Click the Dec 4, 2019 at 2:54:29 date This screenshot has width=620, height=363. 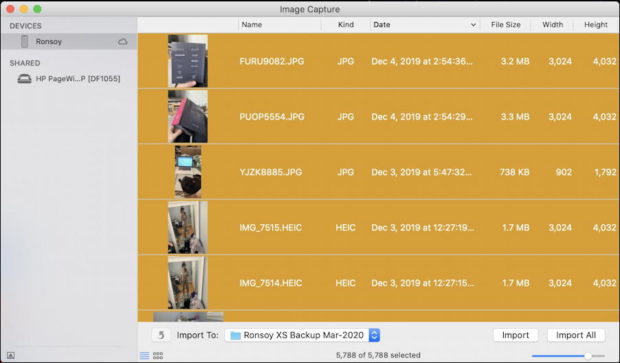tap(422, 117)
